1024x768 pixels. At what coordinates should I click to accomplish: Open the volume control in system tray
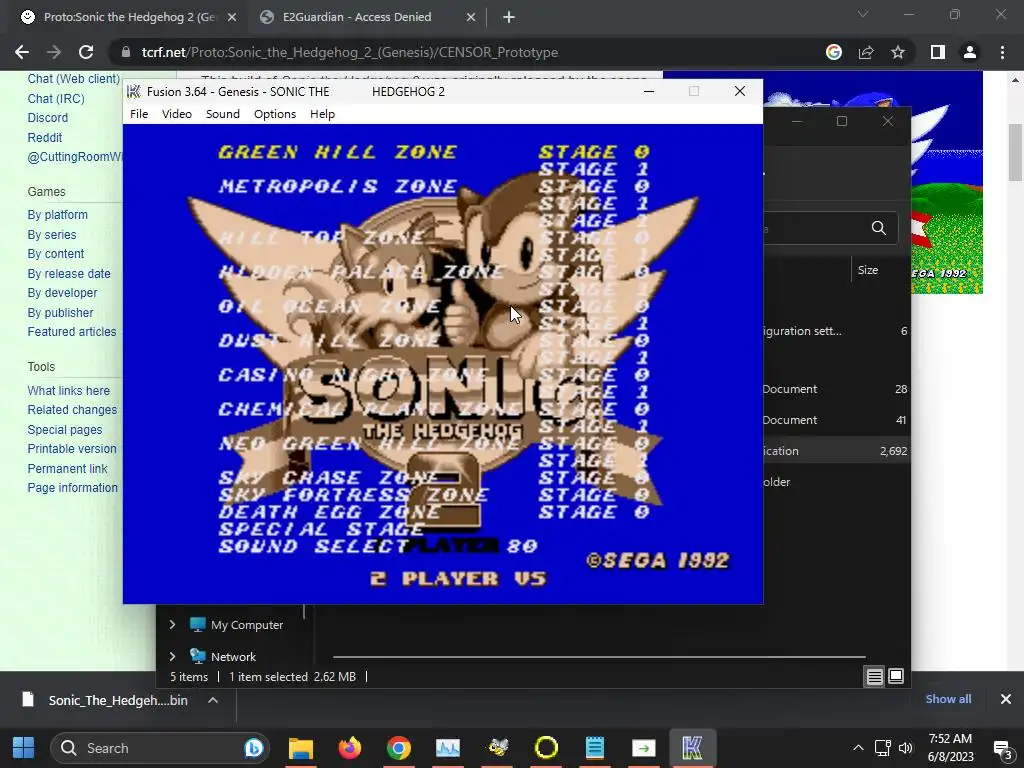click(x=905, y=748)
